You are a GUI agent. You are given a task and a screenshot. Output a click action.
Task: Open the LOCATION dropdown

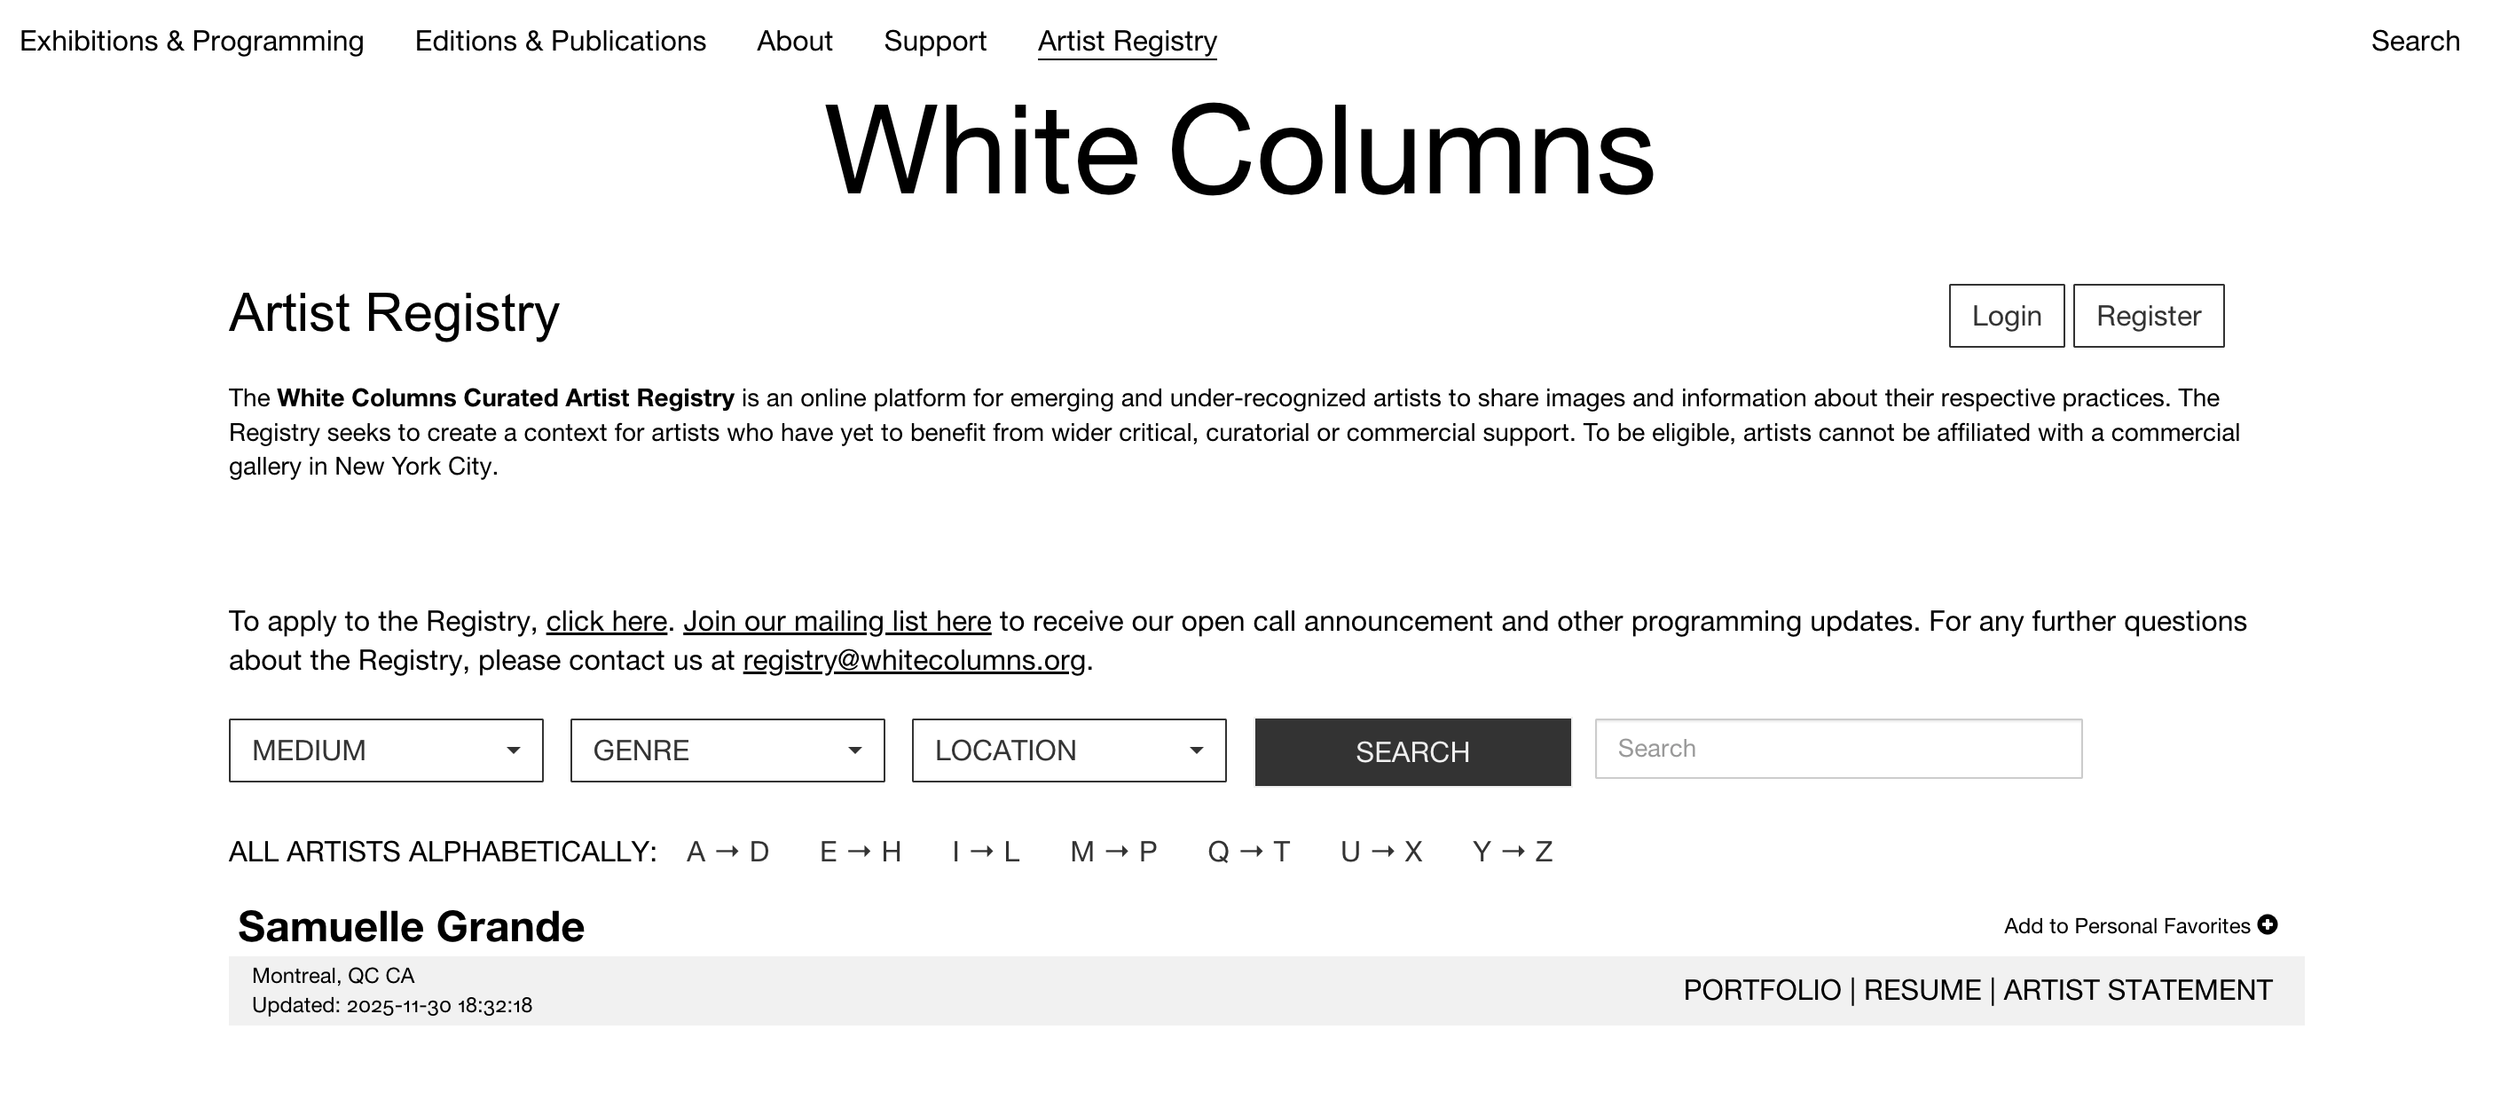point(1068,750)
